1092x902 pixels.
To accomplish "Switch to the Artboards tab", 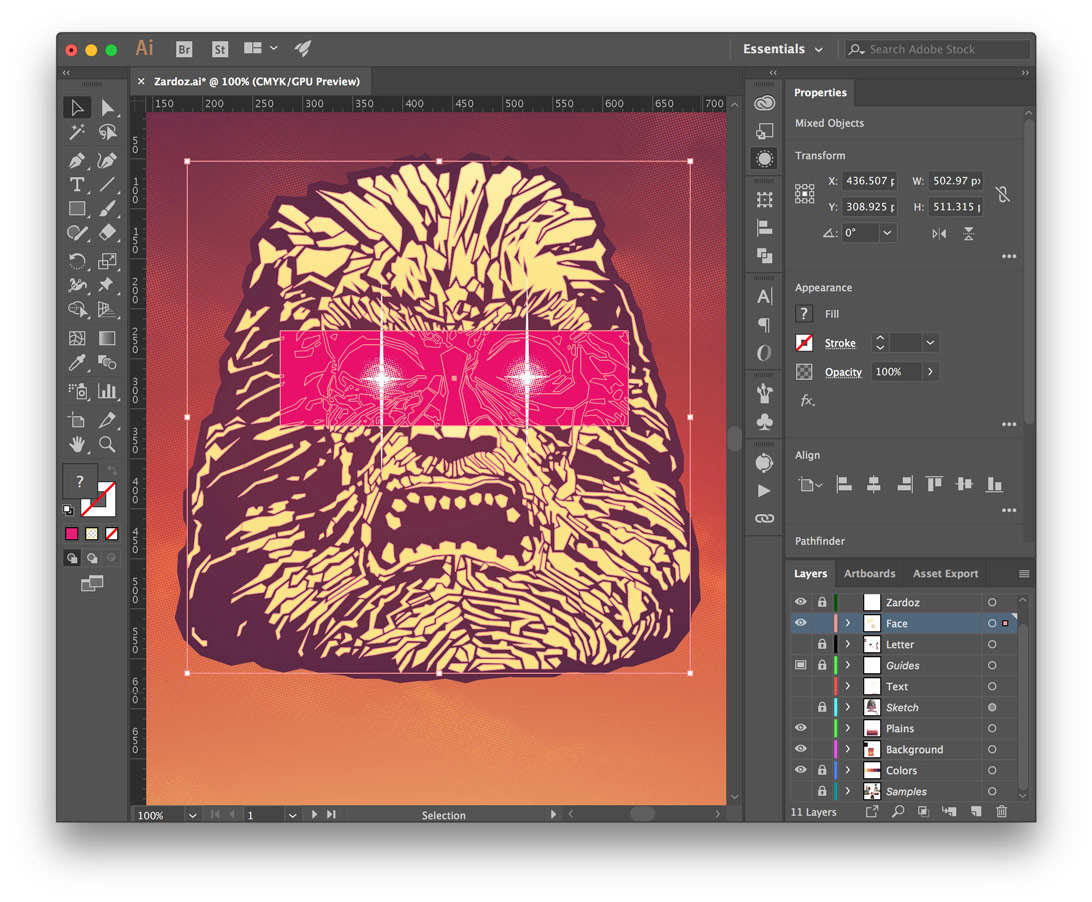I will (869, 573).
